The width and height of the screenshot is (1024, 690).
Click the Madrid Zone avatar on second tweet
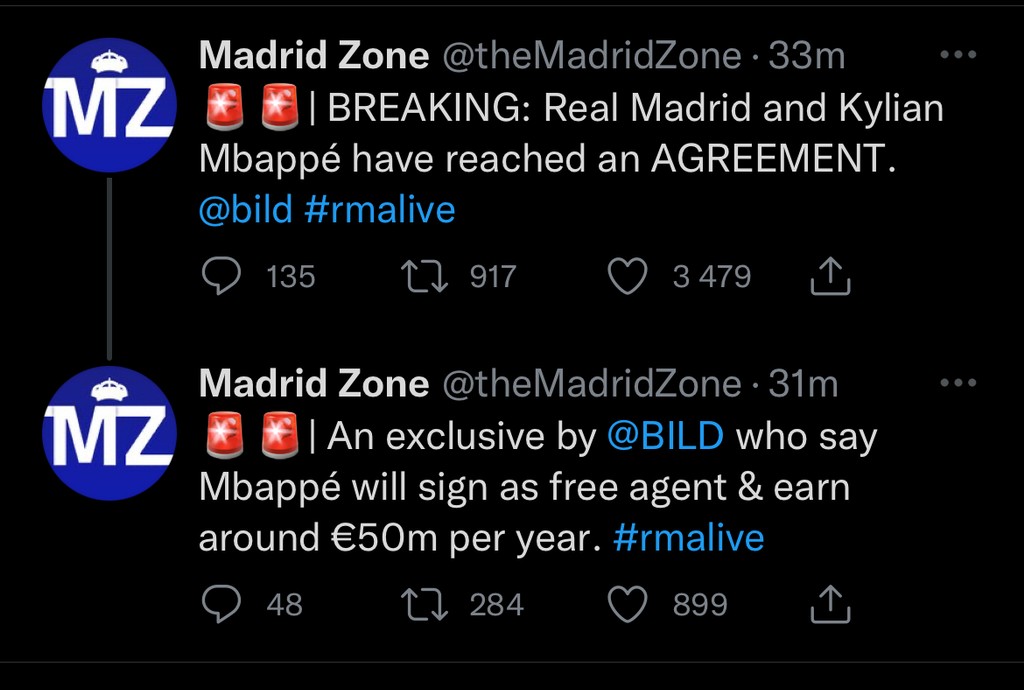(x=109, y=432)
